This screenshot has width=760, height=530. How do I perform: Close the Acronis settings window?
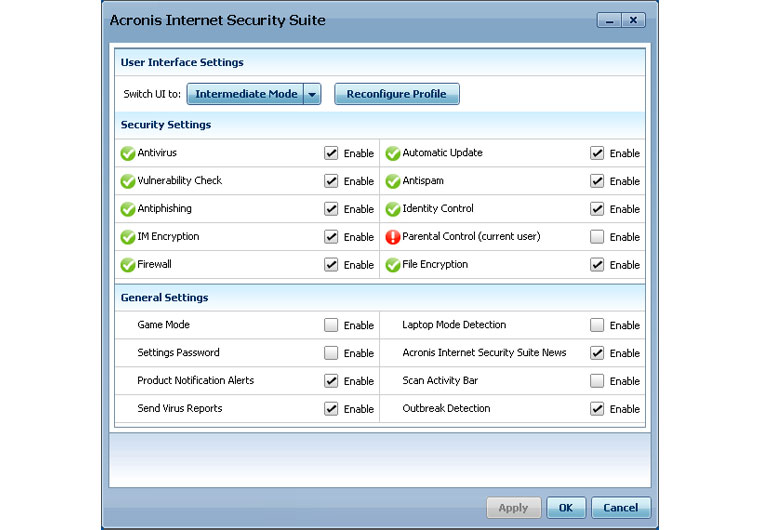point(633,20)
